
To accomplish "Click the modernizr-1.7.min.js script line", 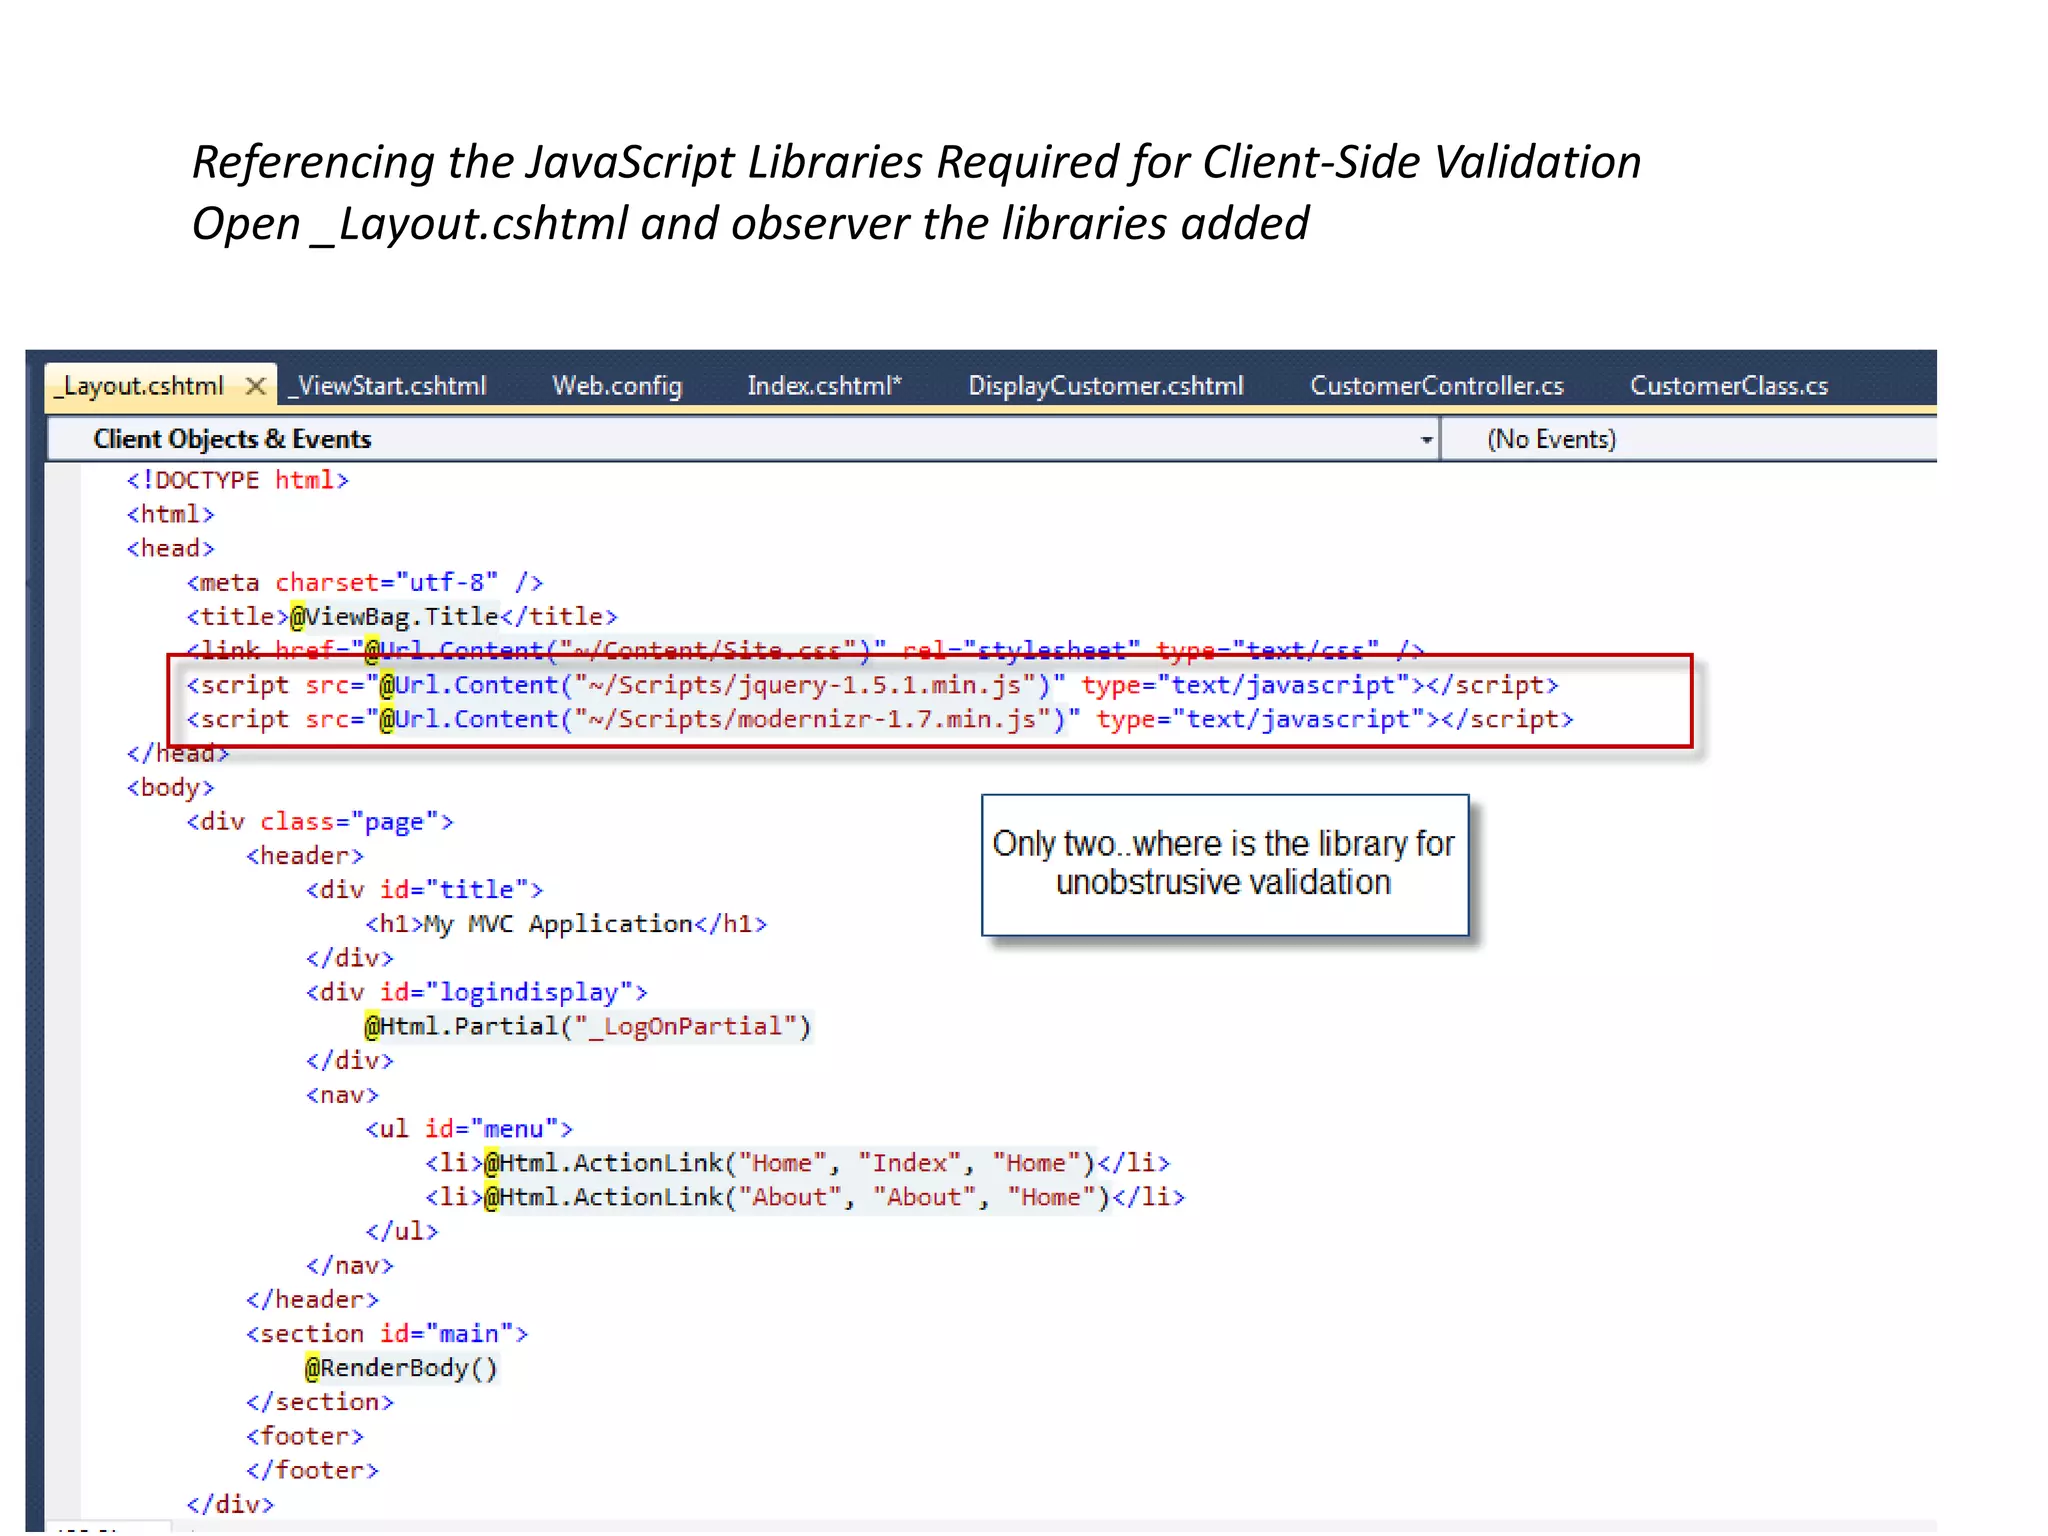I will [878, 720].
